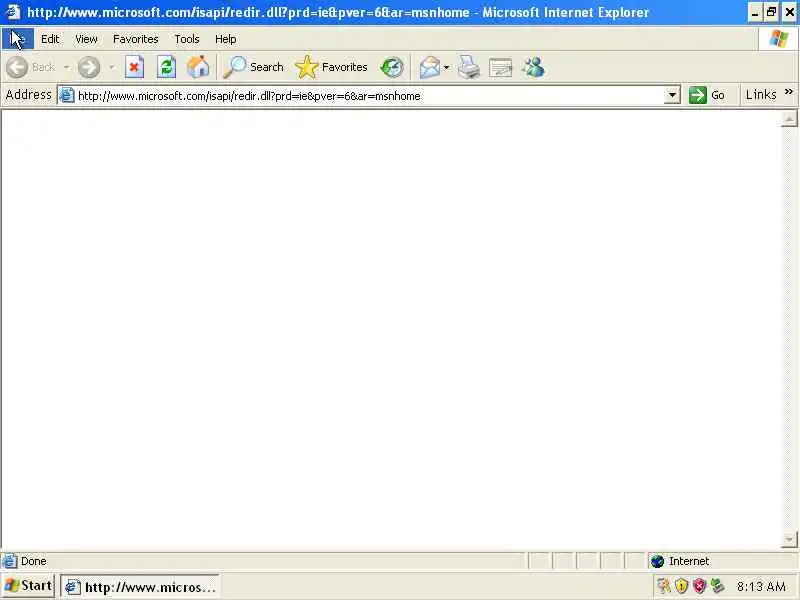Click the Internet zone globe icon
This screenshot has width=800, height=600.
[x=657, y=561]
